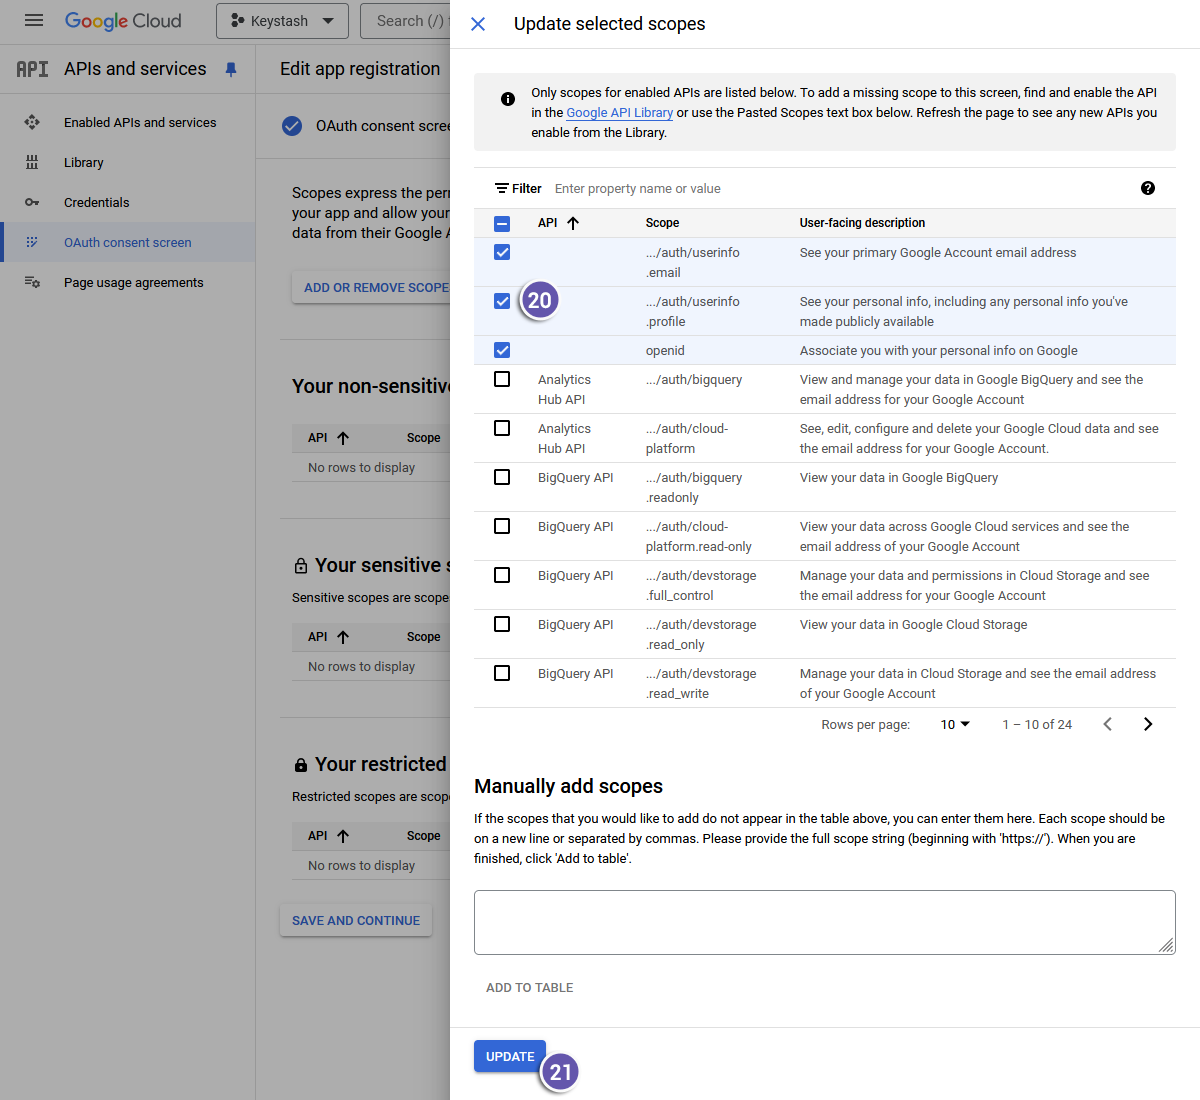
Task: Click 'View your data in Google BigQuery' description
Action: (899, 477)
